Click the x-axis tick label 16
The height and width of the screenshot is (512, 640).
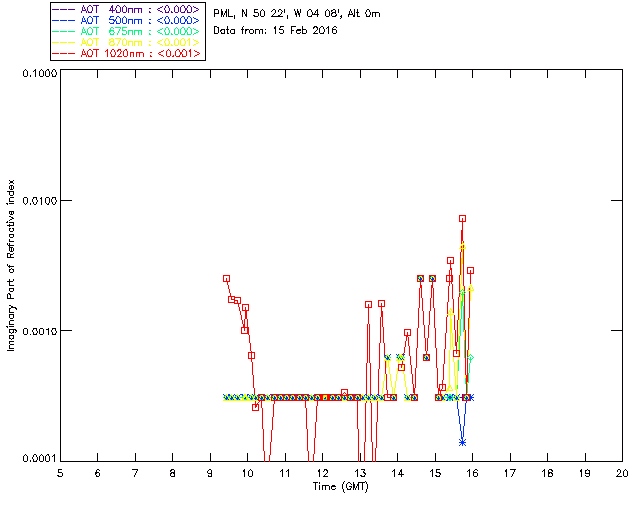point(472,473)
